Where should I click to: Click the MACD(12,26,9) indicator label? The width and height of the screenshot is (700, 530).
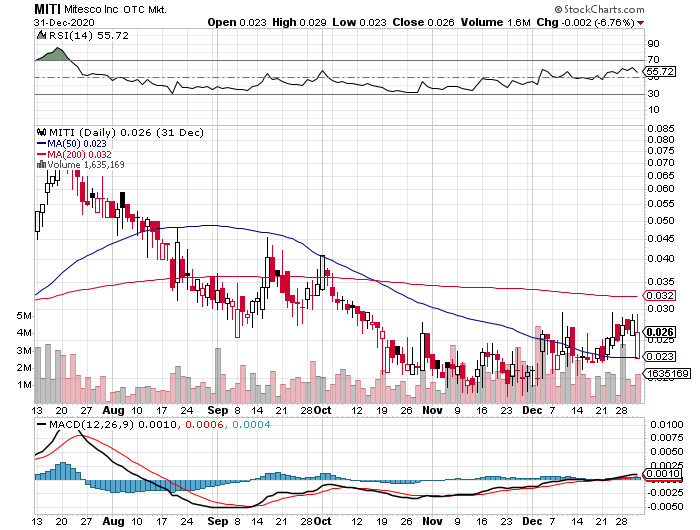92,425
